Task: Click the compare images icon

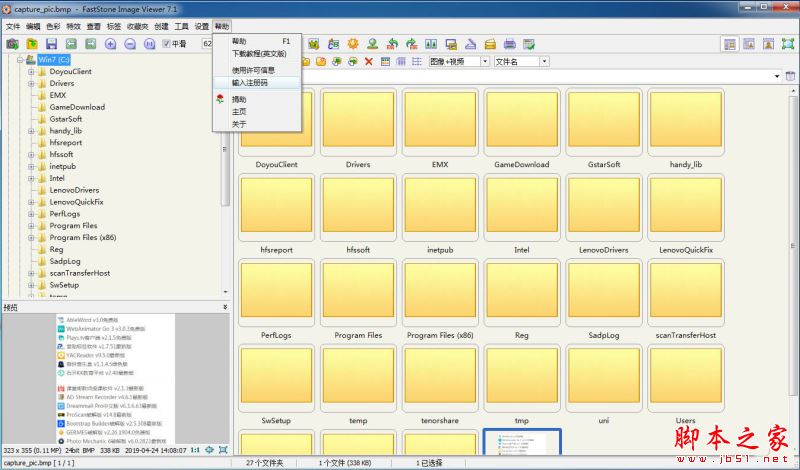Action: coord(431,44)
